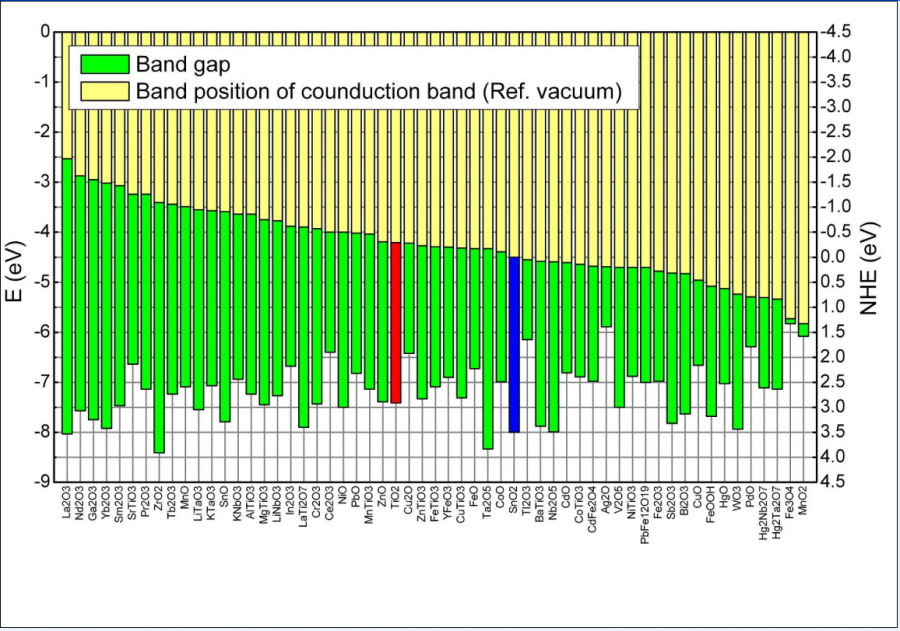900x631 pixels.
Task: Click the Hg2Nb2O7 axis label
Action: pos(765,513)
